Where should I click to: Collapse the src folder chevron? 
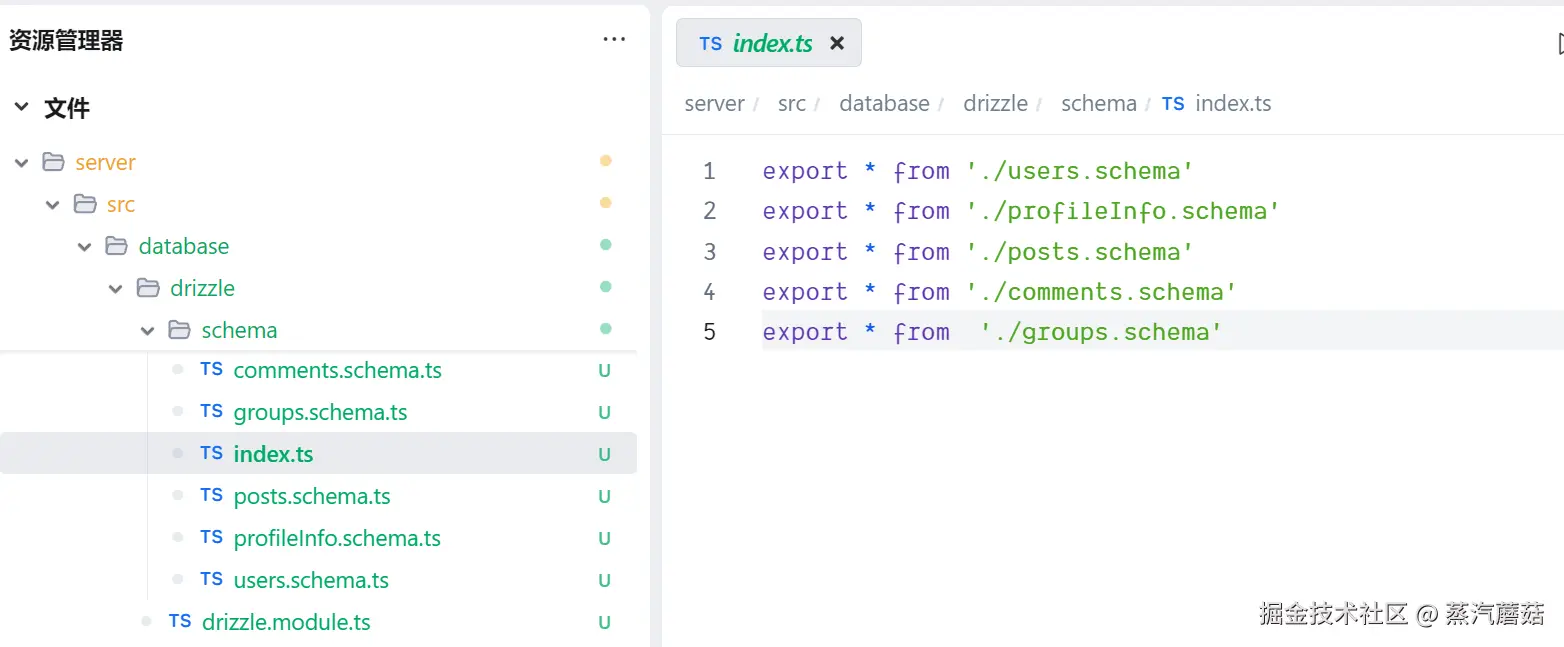(x=53, y=204)
